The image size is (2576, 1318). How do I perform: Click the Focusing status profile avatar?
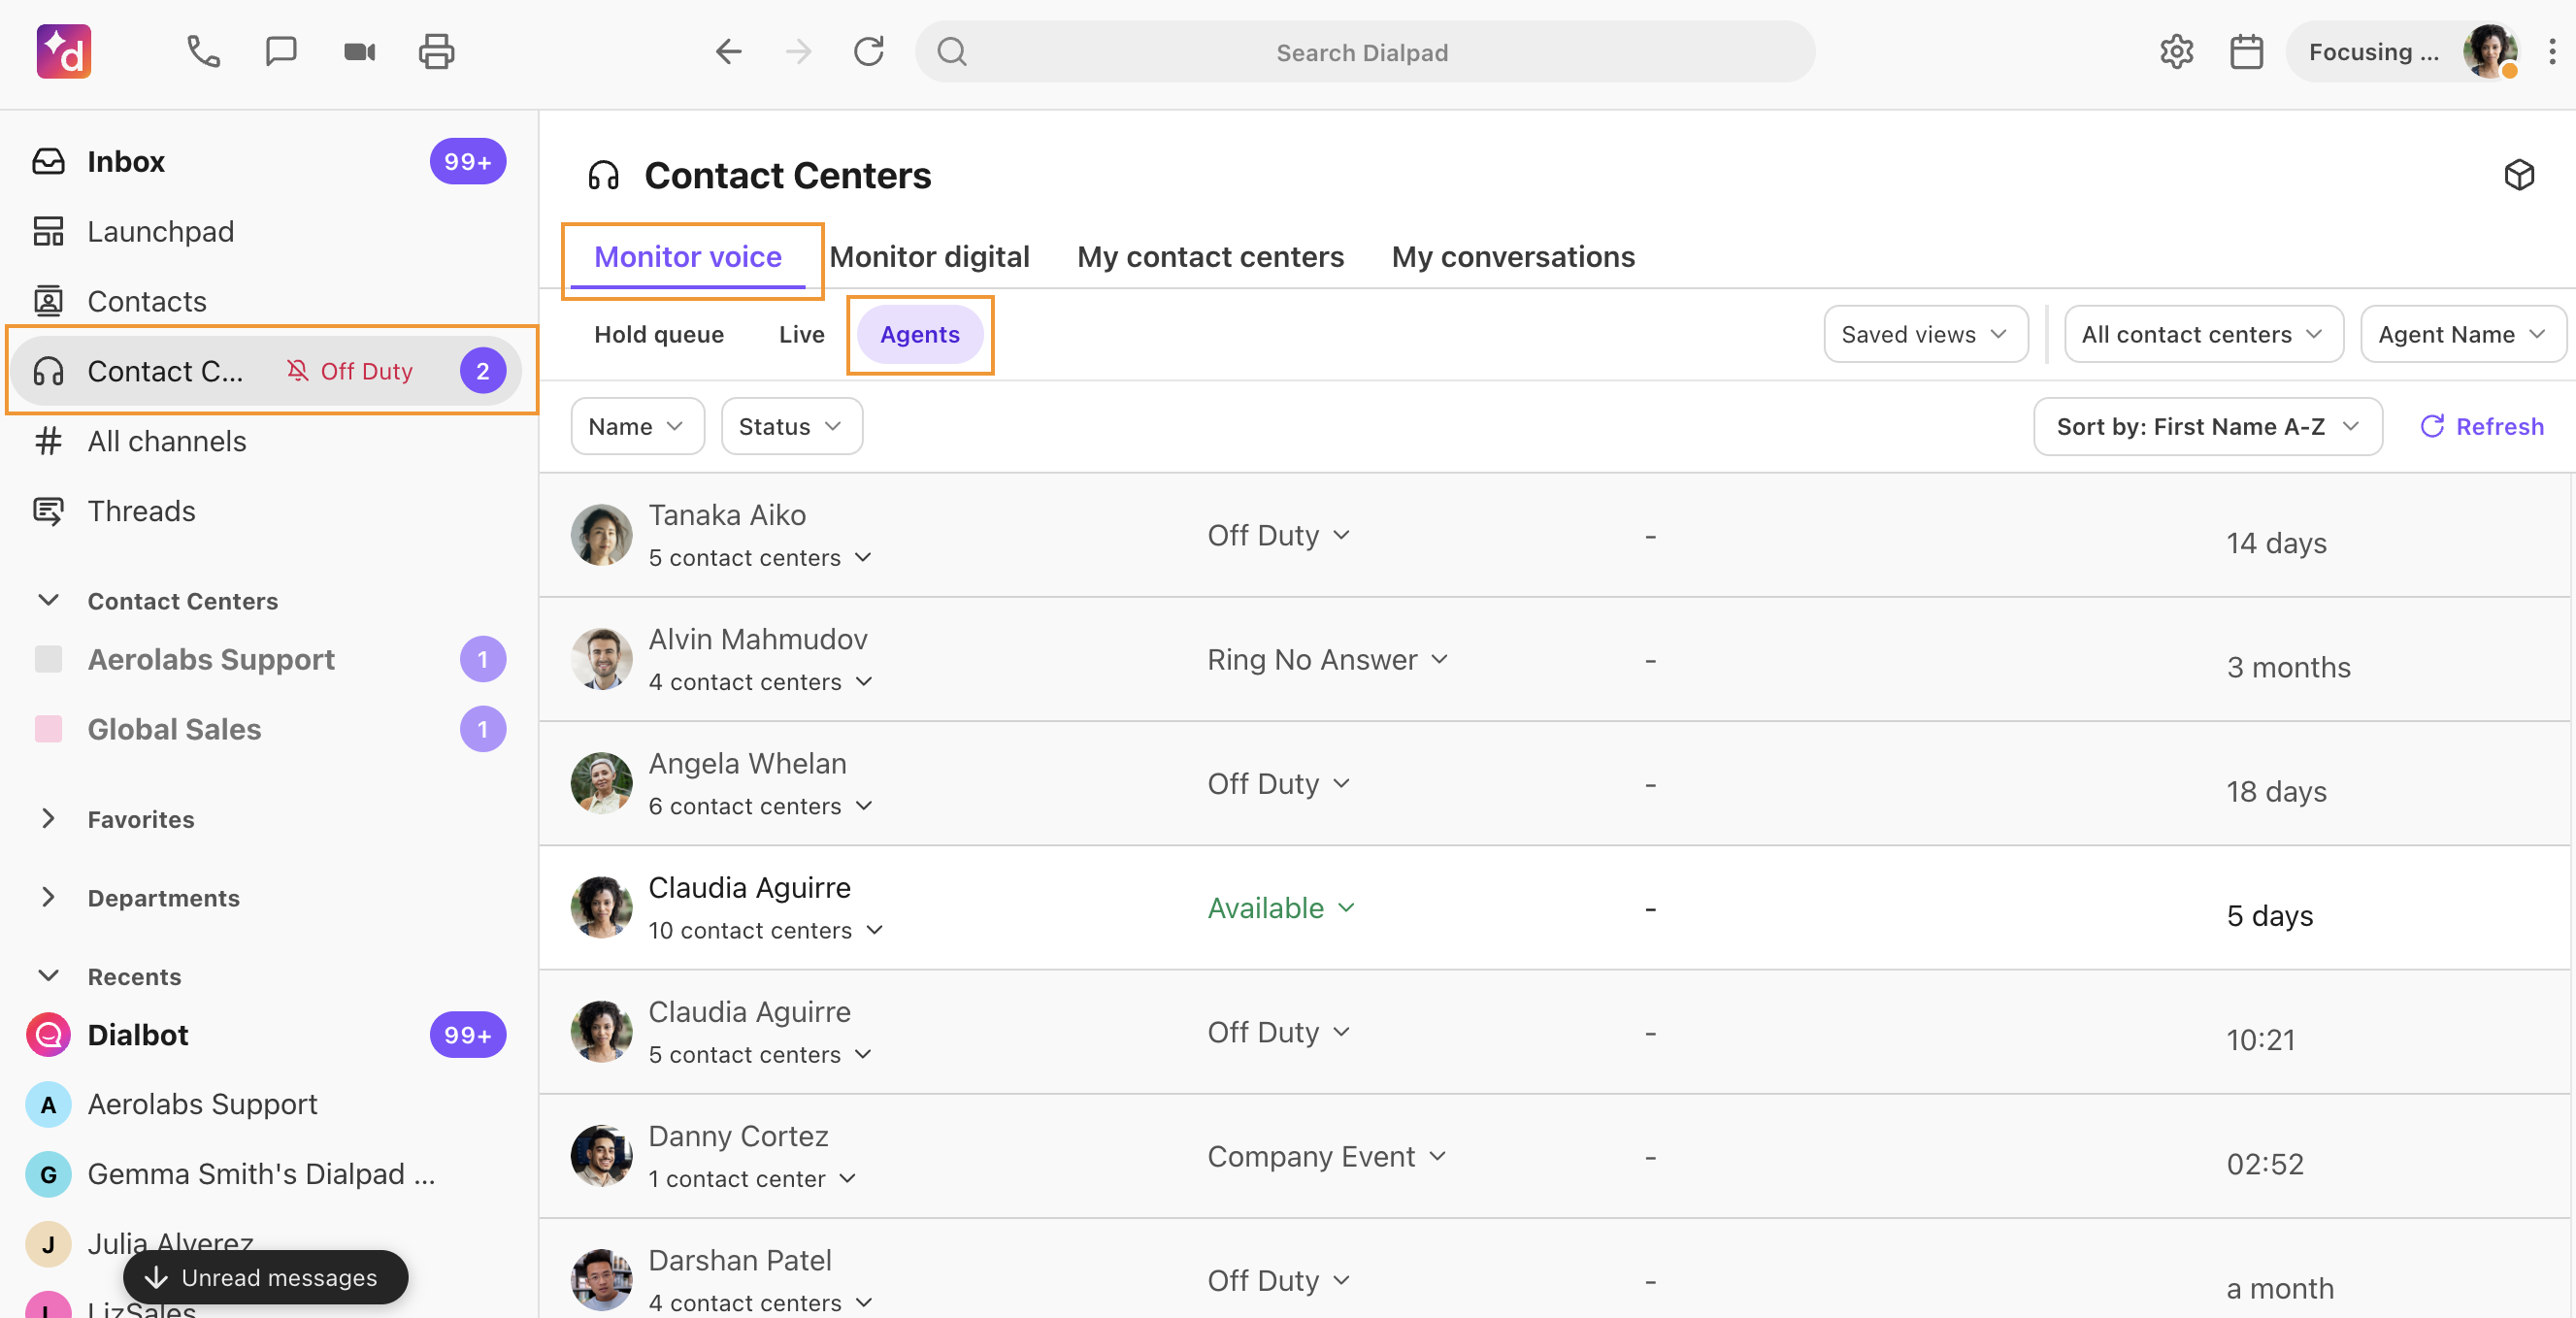(x=2489, y=52)
